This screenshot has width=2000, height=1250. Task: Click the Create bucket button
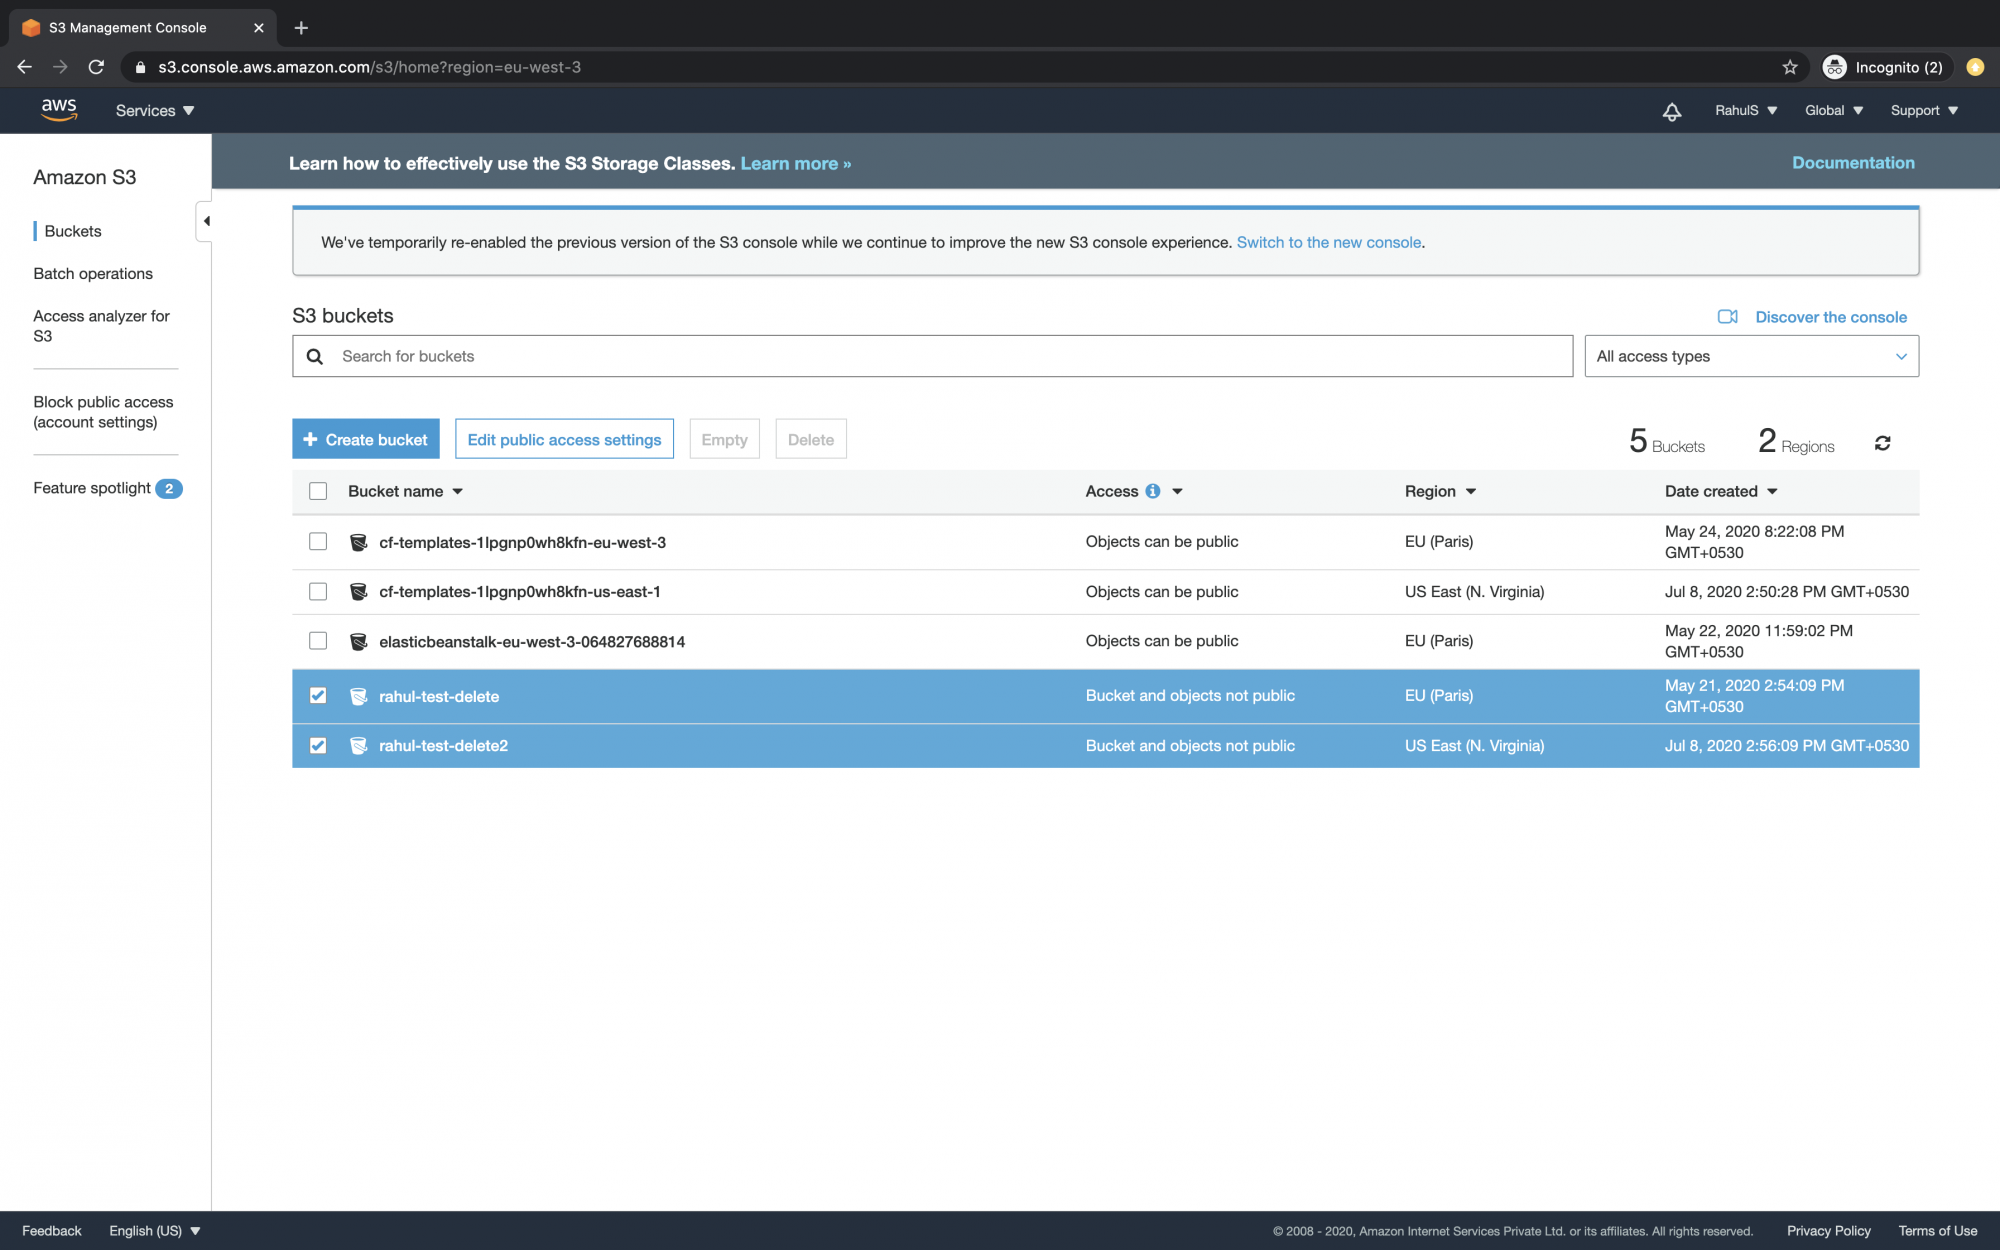pos(365,439)
